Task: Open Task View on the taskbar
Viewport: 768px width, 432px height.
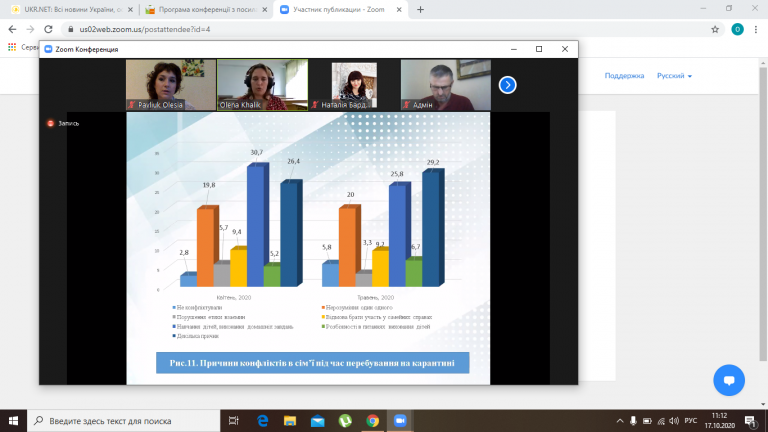Action: (234, 421)
